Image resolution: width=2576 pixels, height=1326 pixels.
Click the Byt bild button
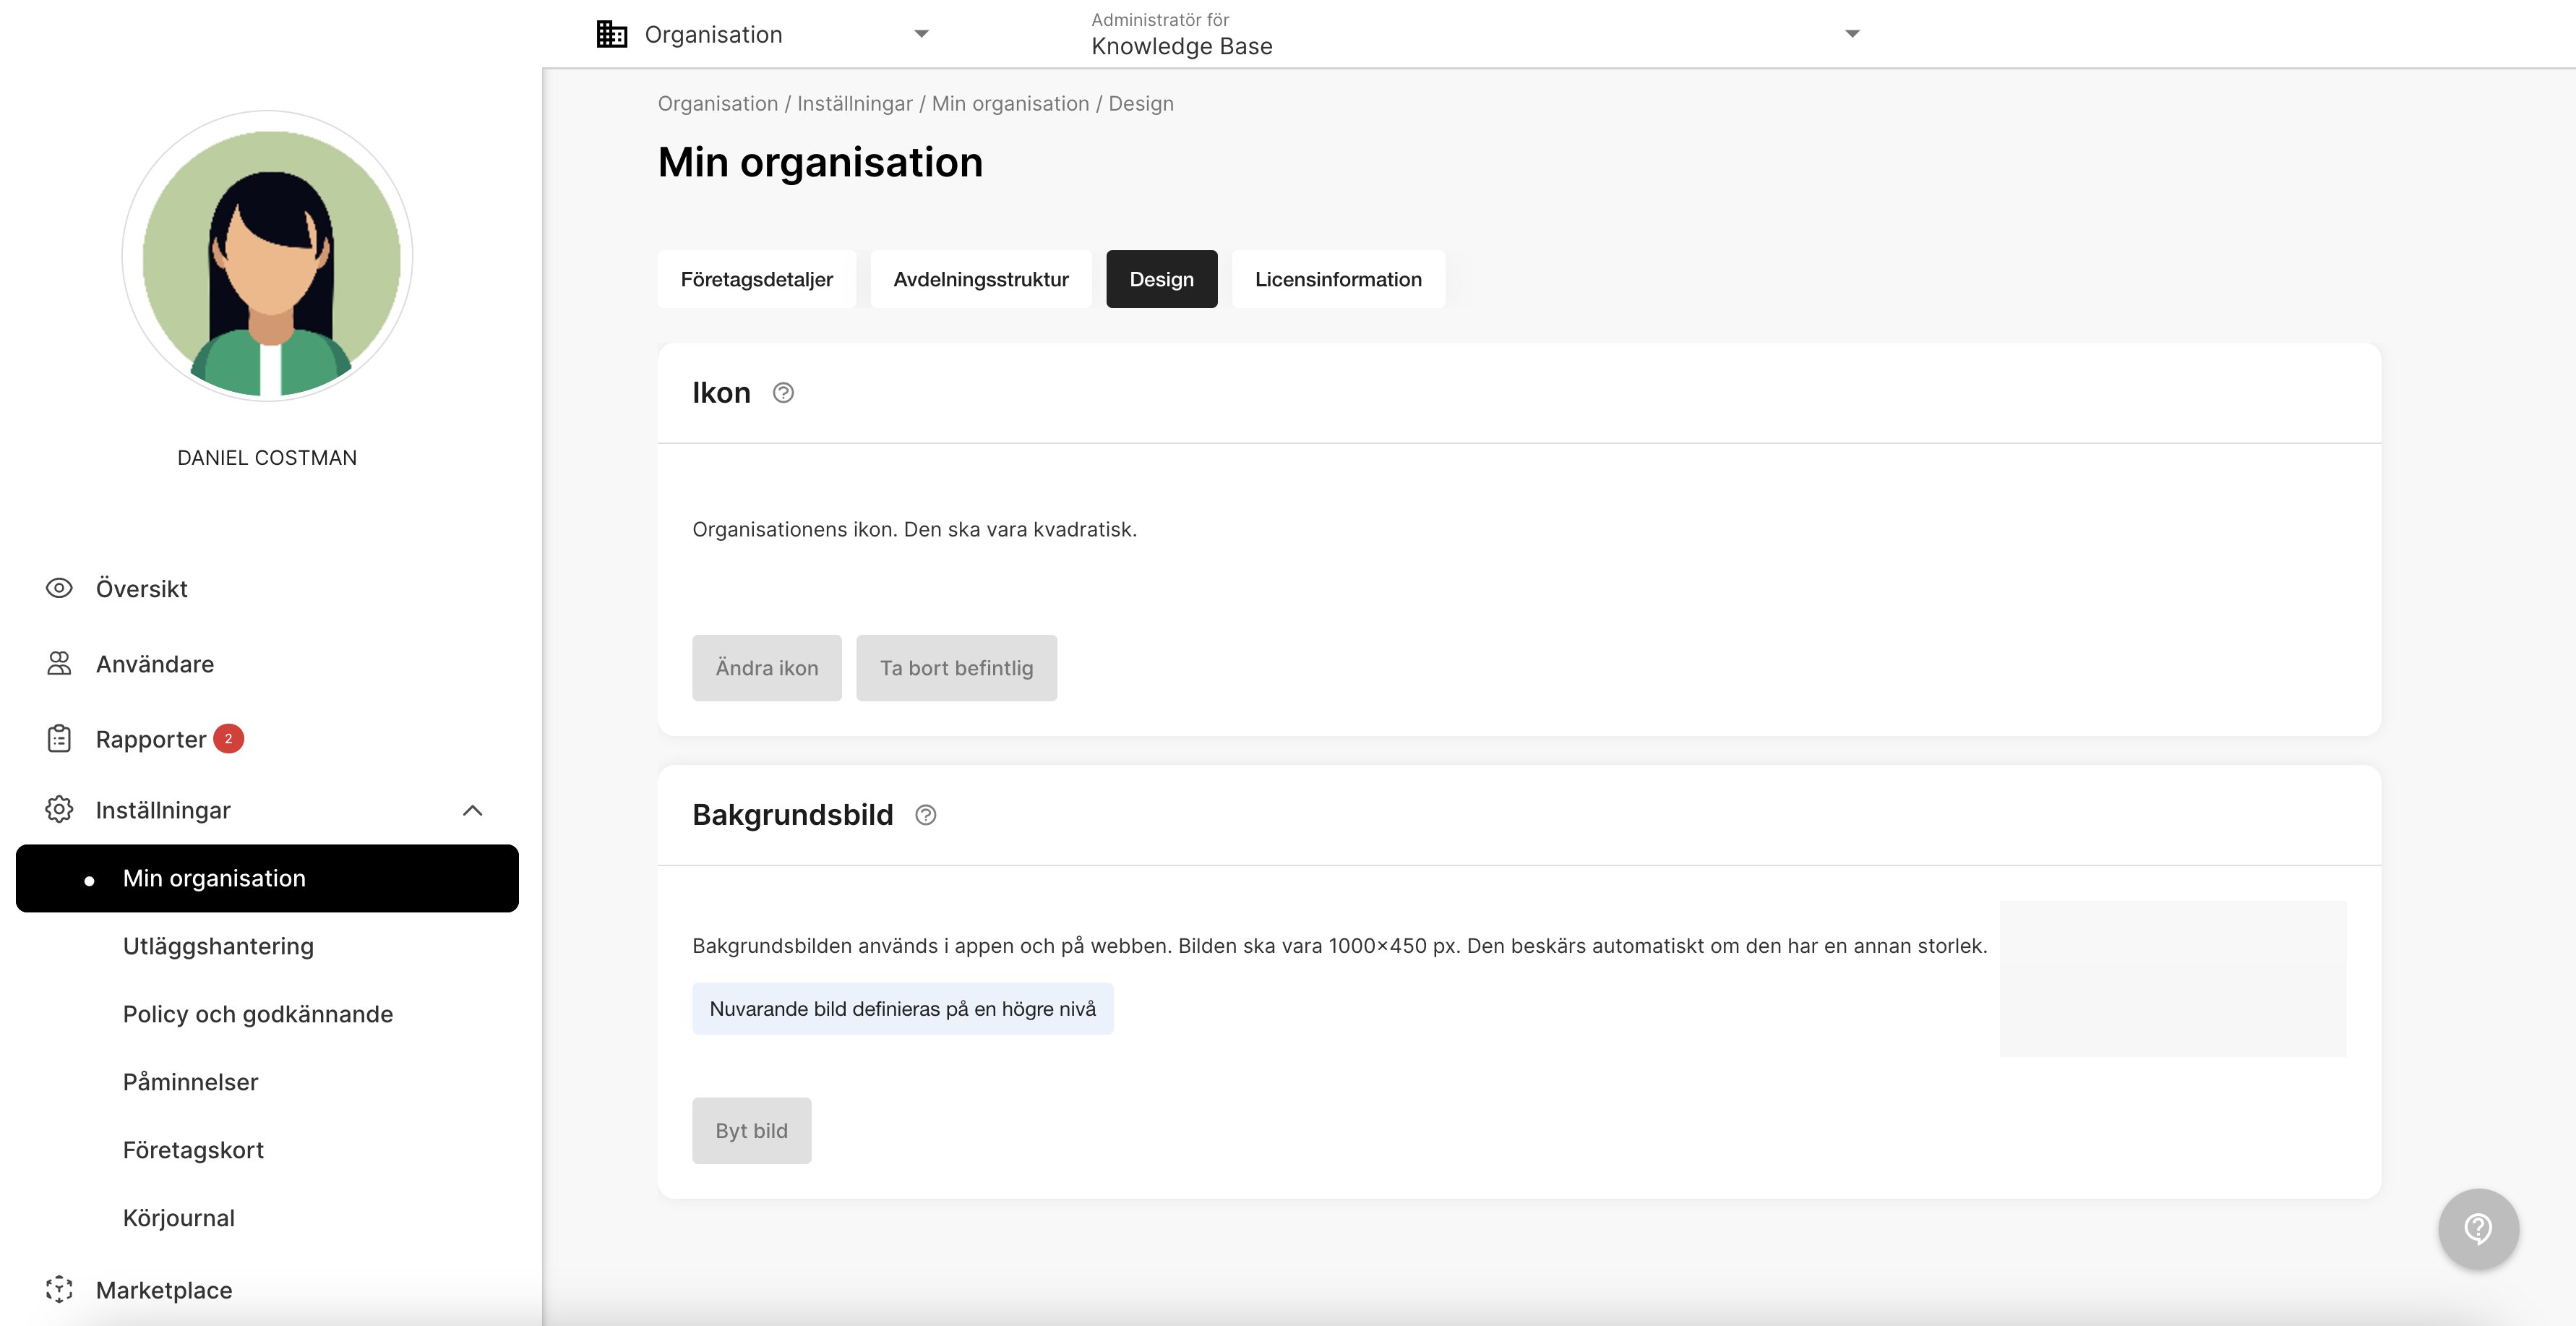click(x=752, y=1131)
